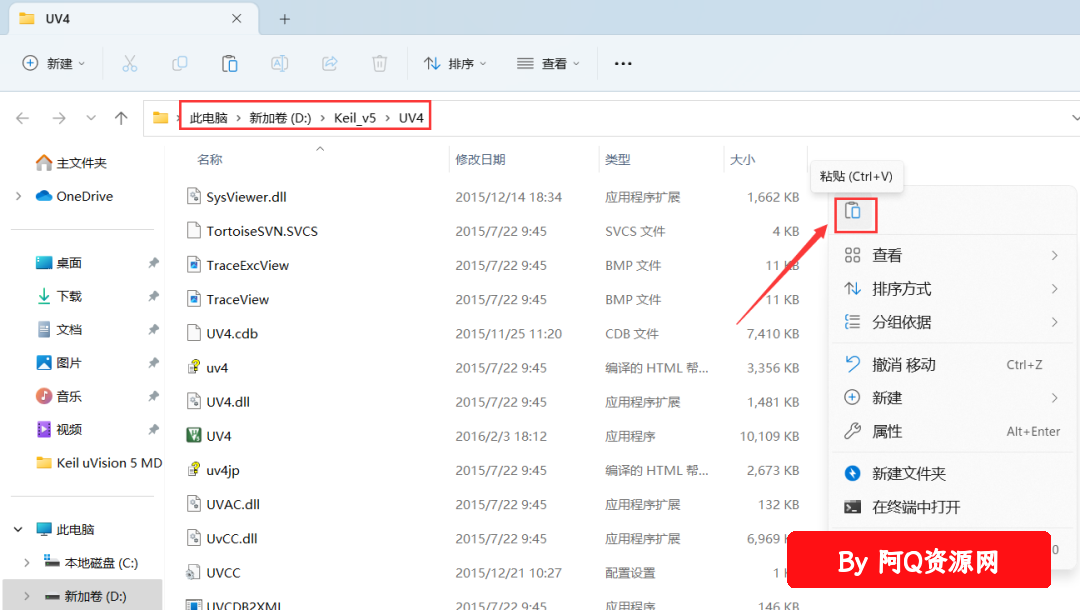Open the 排序 sort dropdown
Screen dimensions: 1080x610
click(x=455, y=63)
